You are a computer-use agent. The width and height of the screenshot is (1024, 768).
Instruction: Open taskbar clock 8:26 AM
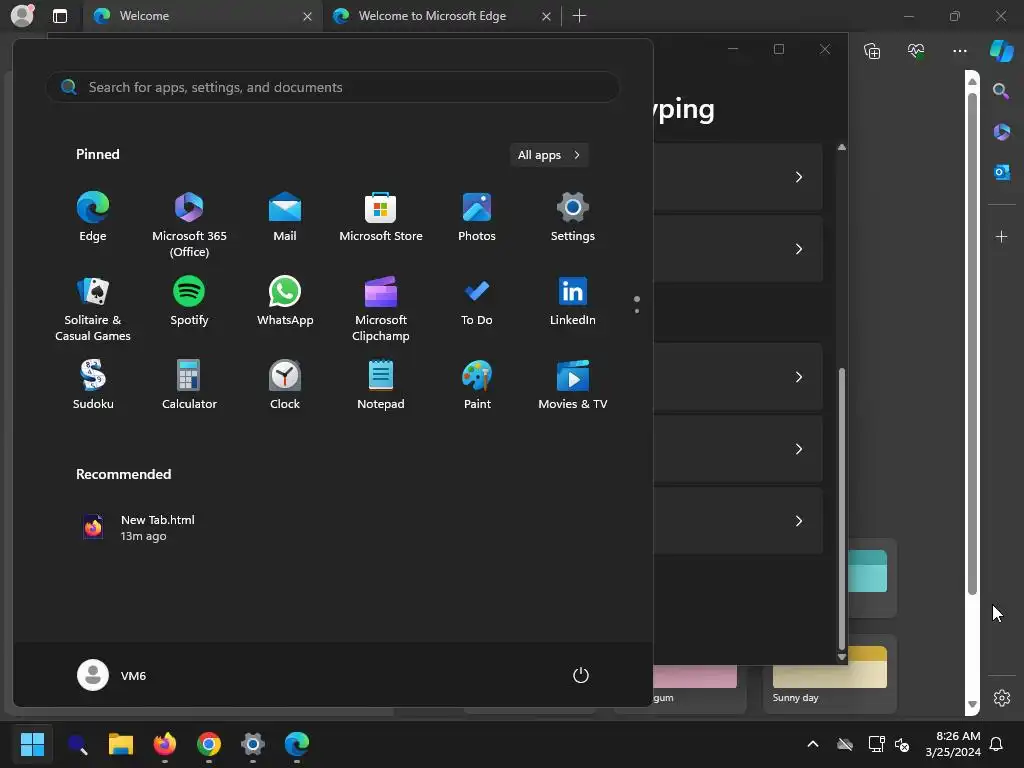point(953,744)
